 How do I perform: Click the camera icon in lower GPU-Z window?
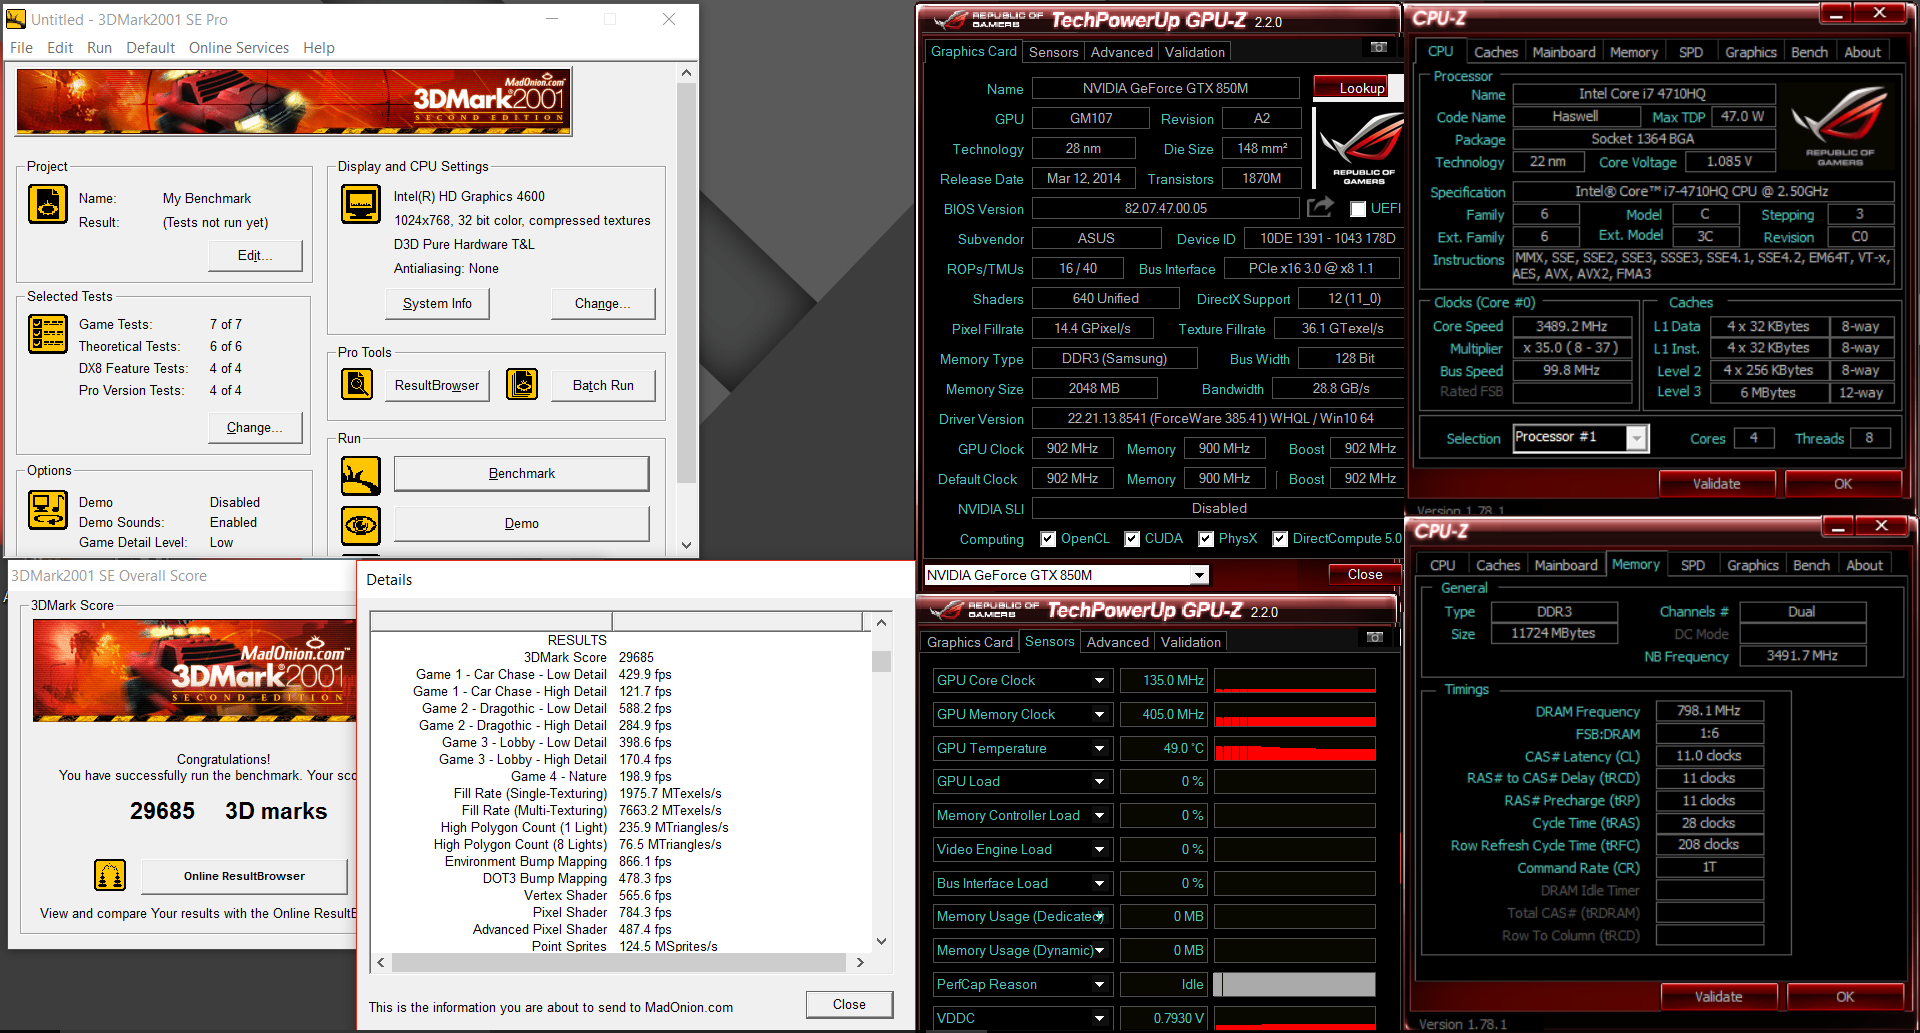1375,637
